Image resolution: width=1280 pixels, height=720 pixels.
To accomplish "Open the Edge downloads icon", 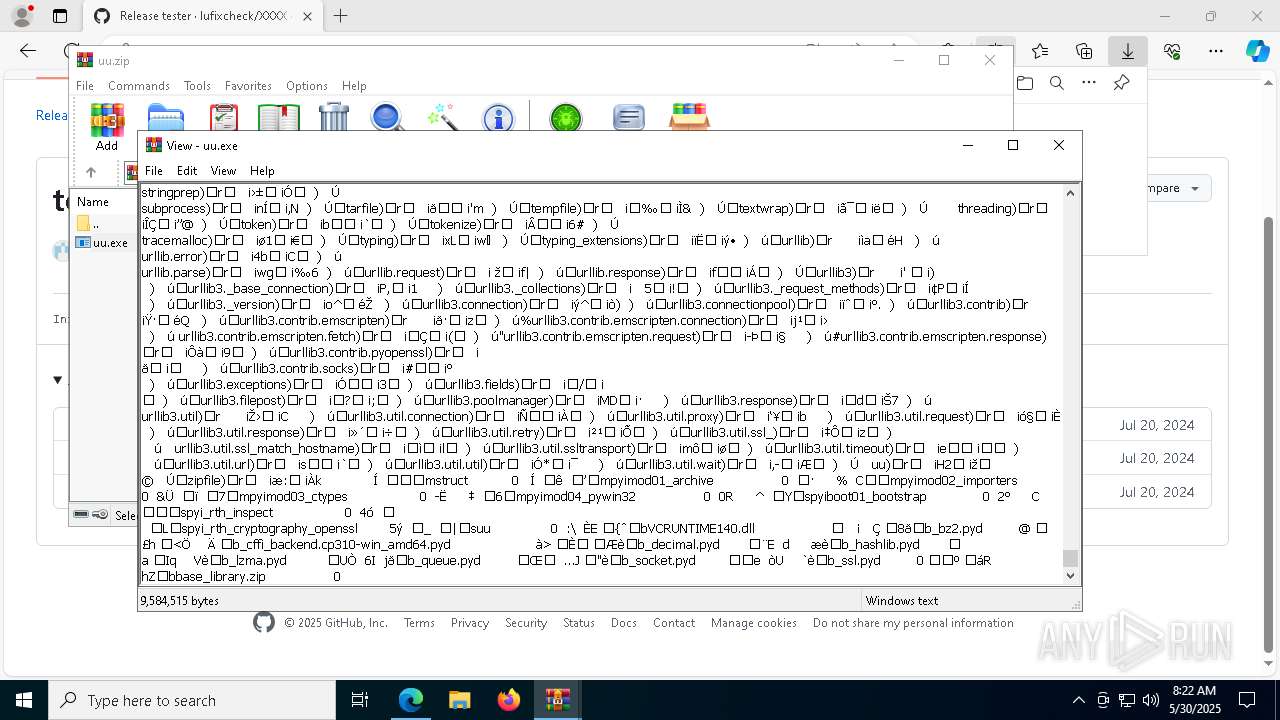I will pos(1127,51).
